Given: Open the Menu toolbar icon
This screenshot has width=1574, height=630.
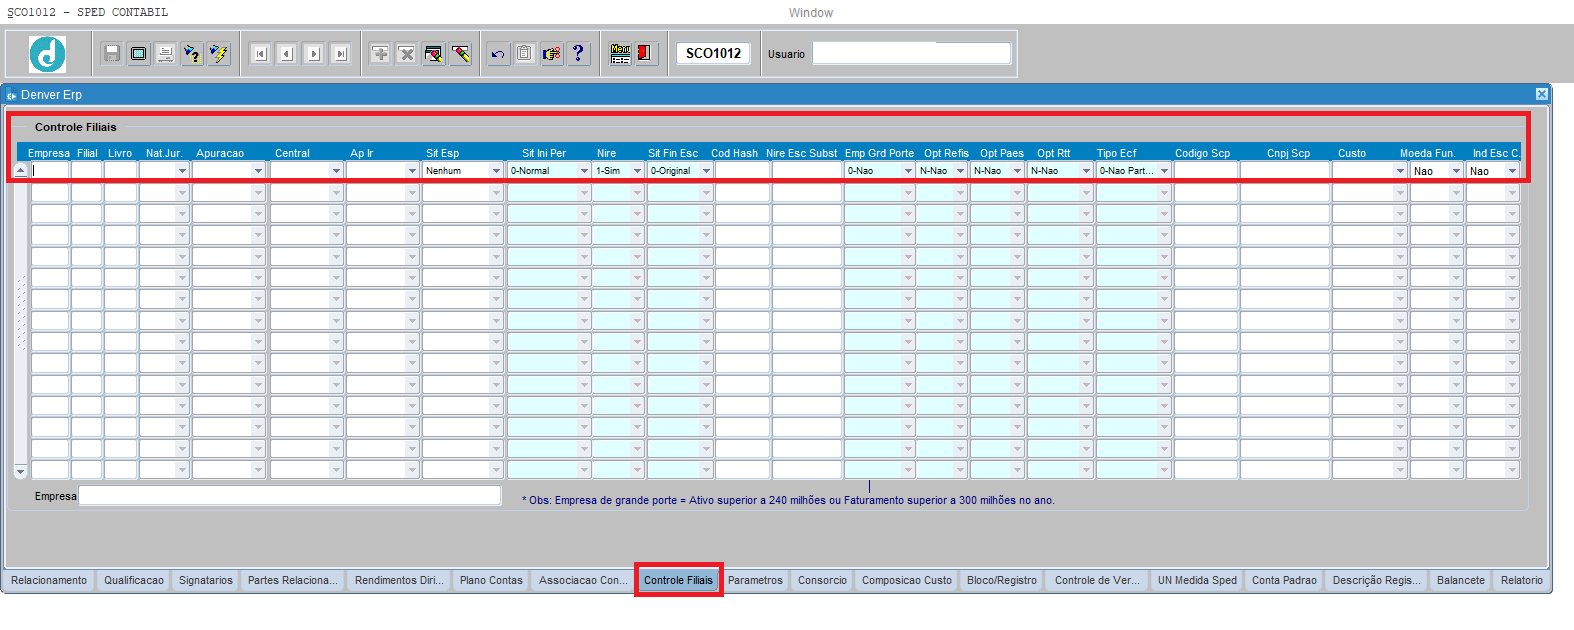Looking at the screenshot, I should [x=620, y=54].
